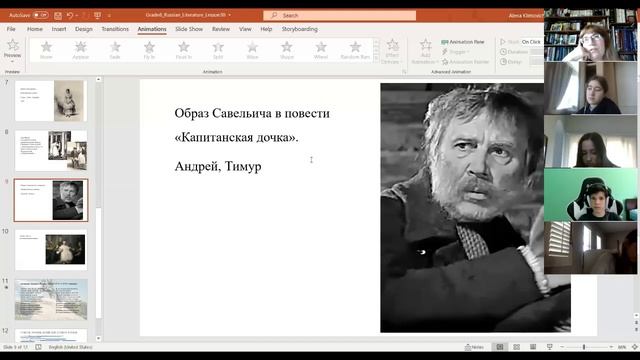The width and height of the screenshot is (640, 360).
Task: Open the Customize Quick Access Toolbar dropdown
Action: [x=109, y=16]
